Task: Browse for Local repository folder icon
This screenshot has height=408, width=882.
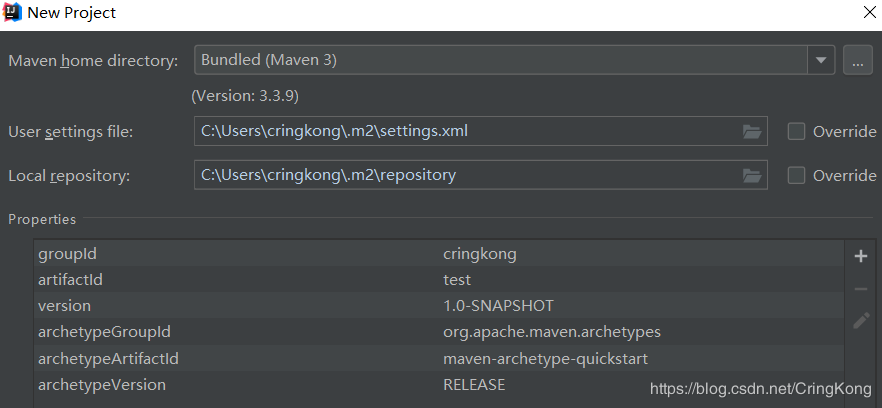Action: pos(752,175)
